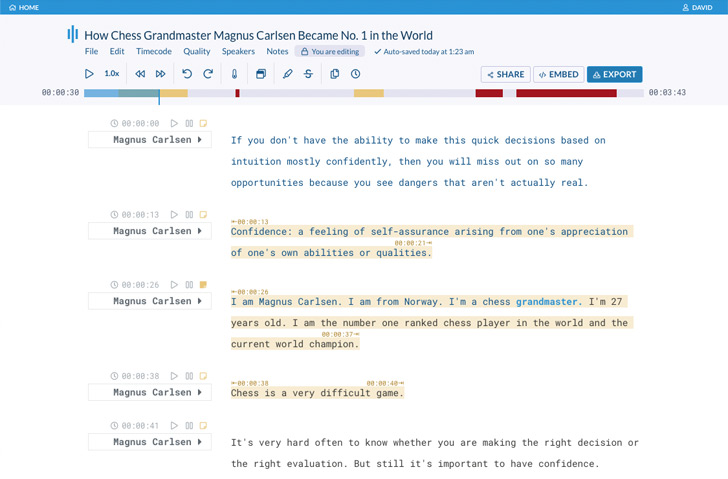728x479 pixels.
Task: Click the timestamp clock icon at 00:00:00
Action: tap(114, 123)
